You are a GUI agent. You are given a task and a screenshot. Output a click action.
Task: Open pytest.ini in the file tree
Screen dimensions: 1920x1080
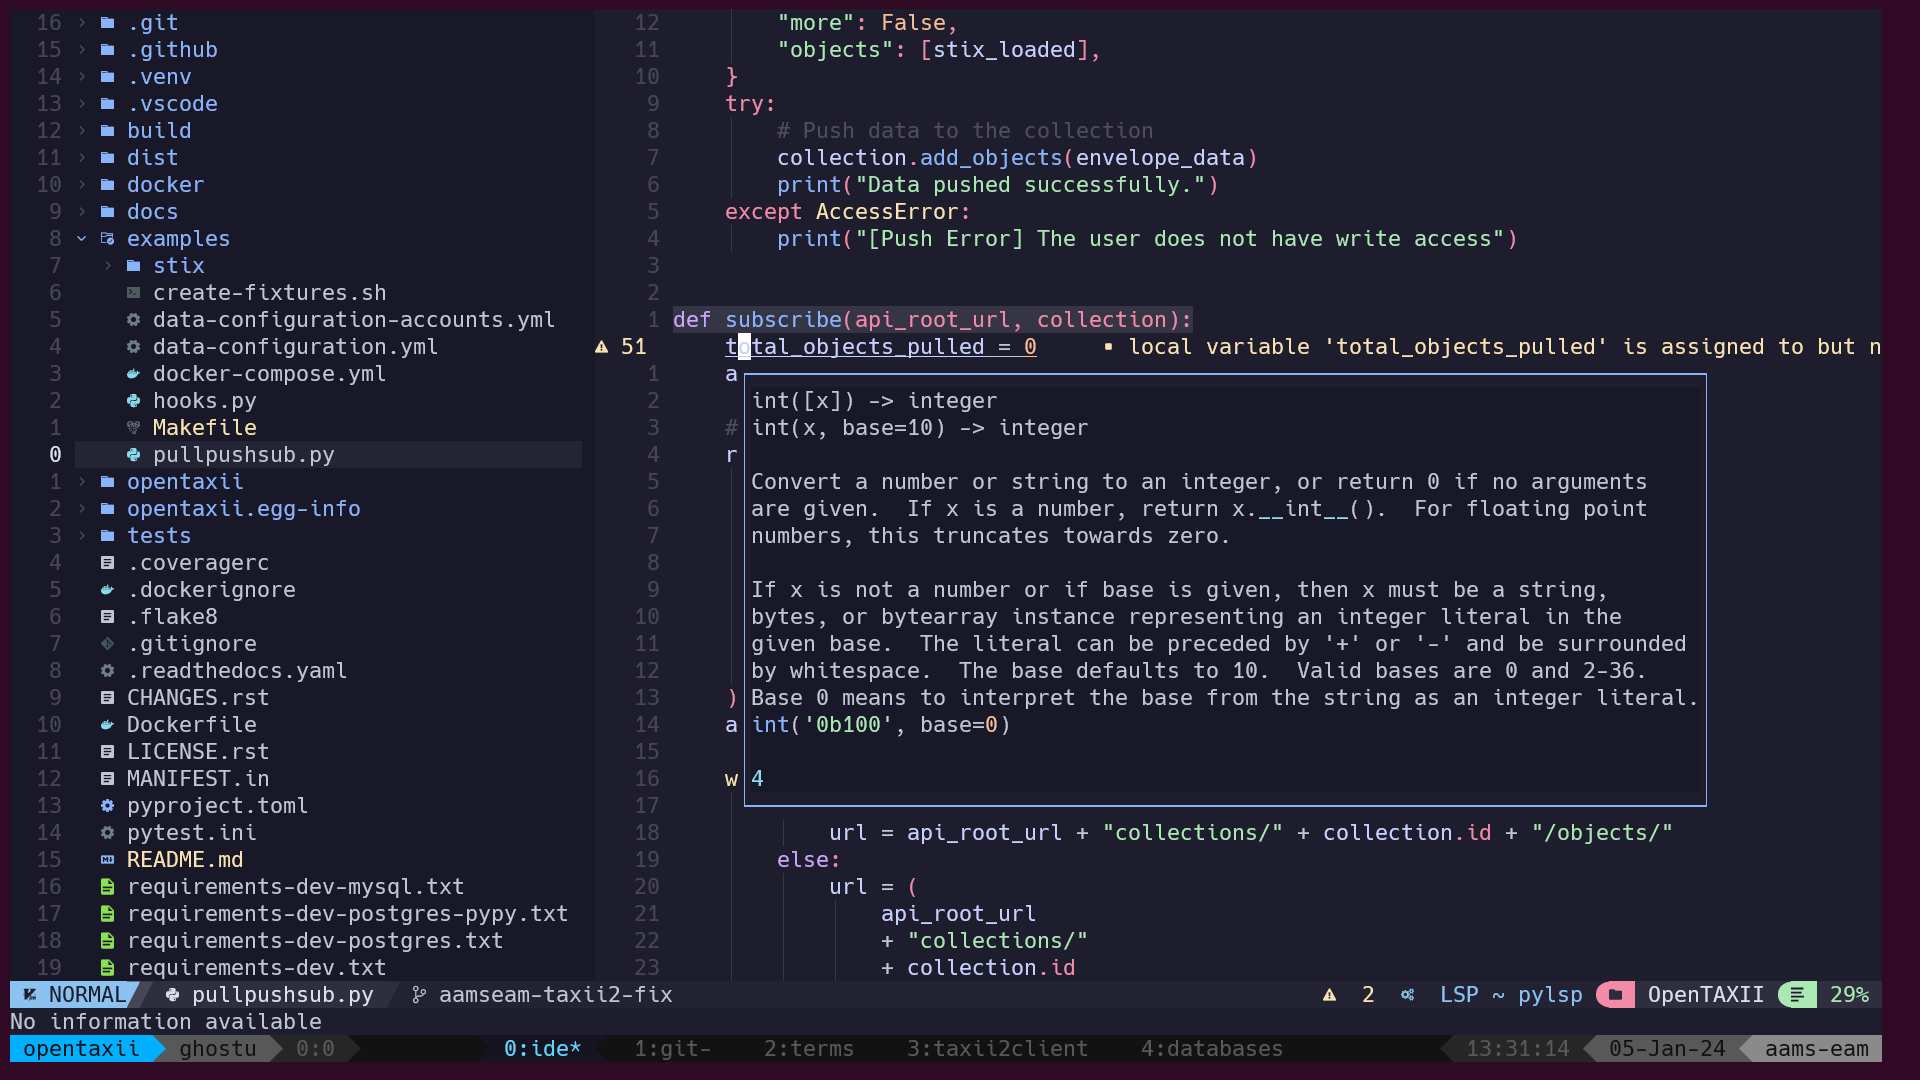(x=192, y=833)
